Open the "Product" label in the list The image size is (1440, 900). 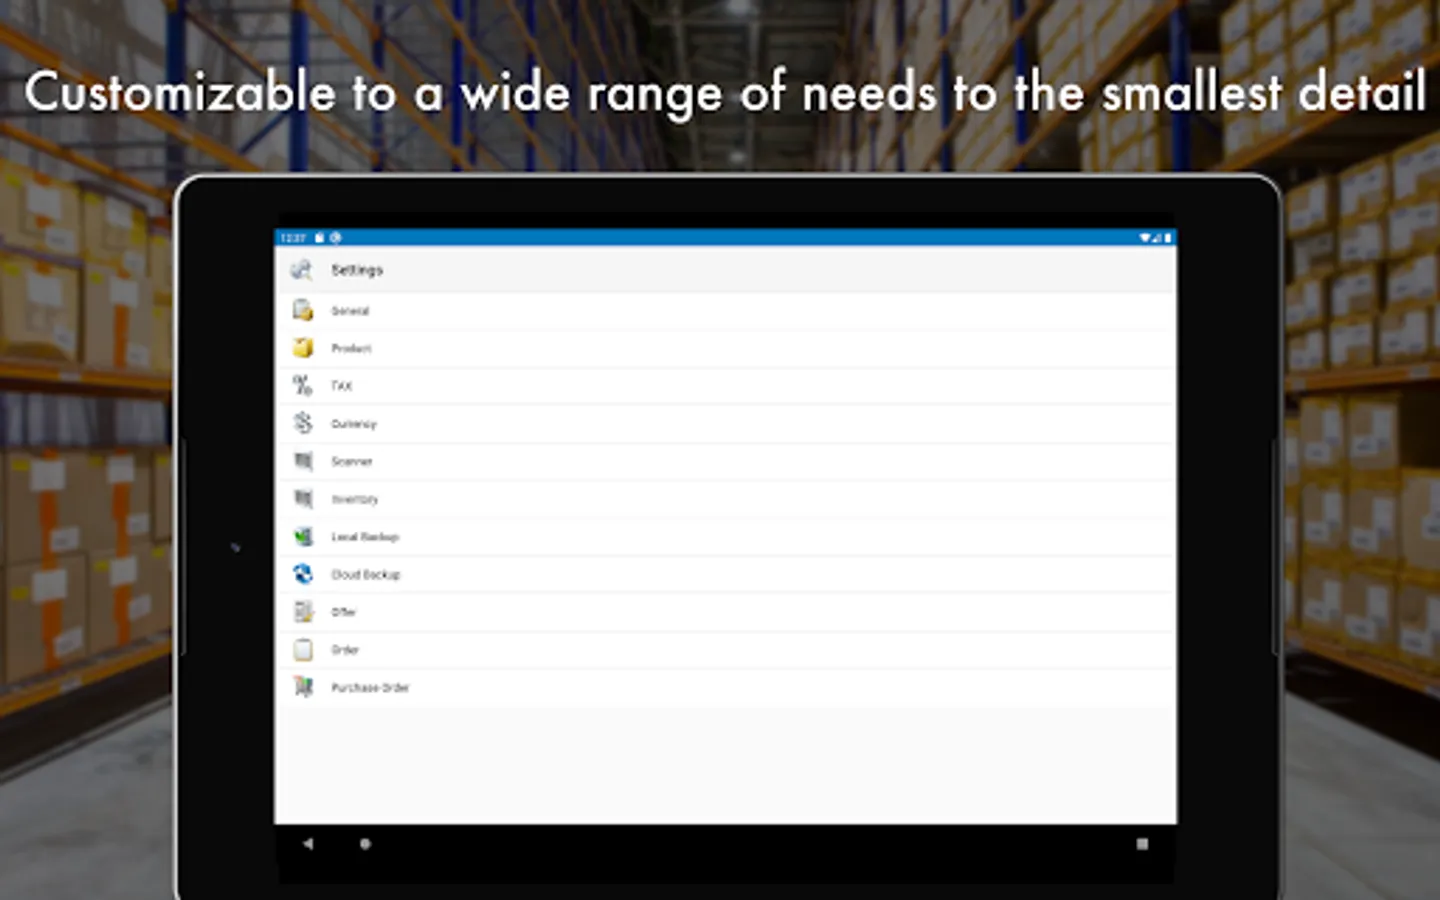(351, 348)
